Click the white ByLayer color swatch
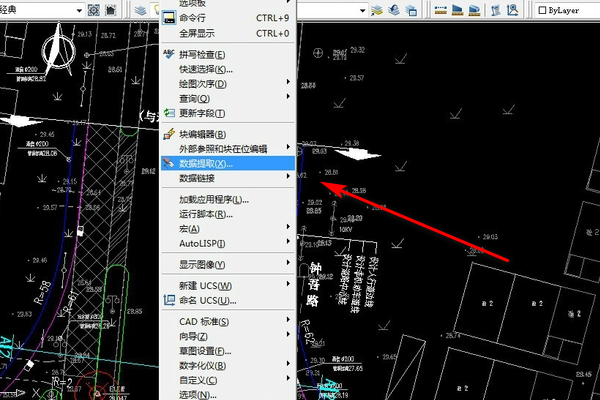The image size is (600, 400). pos(542,10)
